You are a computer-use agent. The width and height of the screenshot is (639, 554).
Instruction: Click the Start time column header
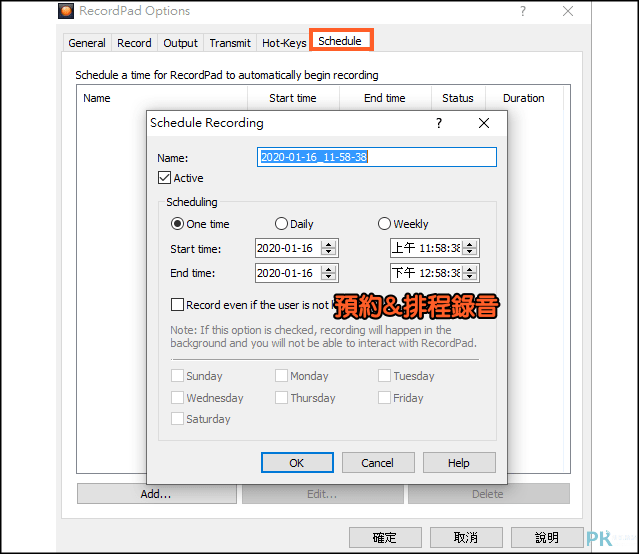click(x=293, y=98)
